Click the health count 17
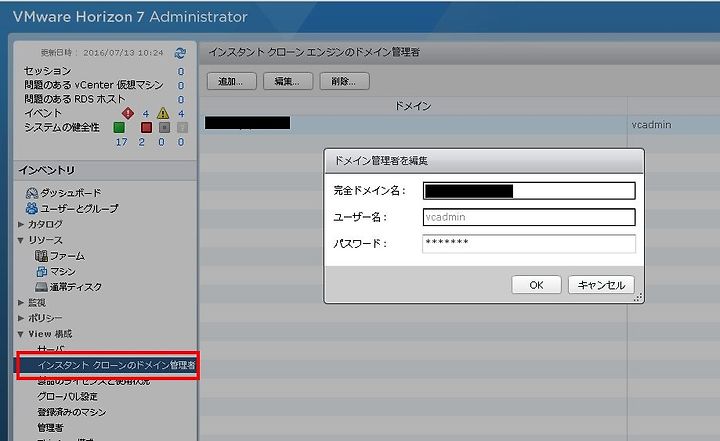This screenshot has width=720, height=441. [x=121, y=142]
